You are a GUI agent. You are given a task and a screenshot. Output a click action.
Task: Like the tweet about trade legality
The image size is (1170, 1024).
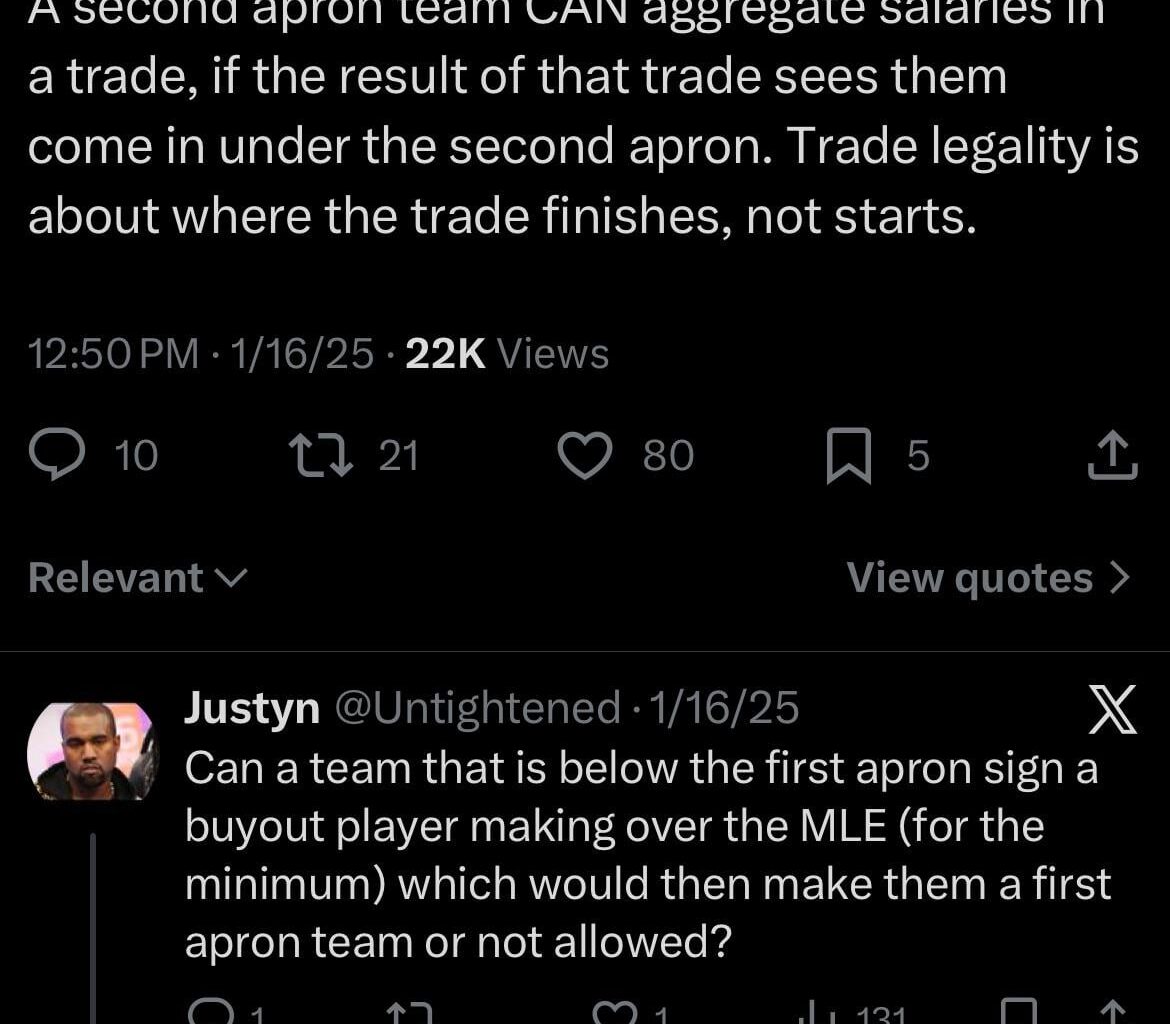[585, 455]
